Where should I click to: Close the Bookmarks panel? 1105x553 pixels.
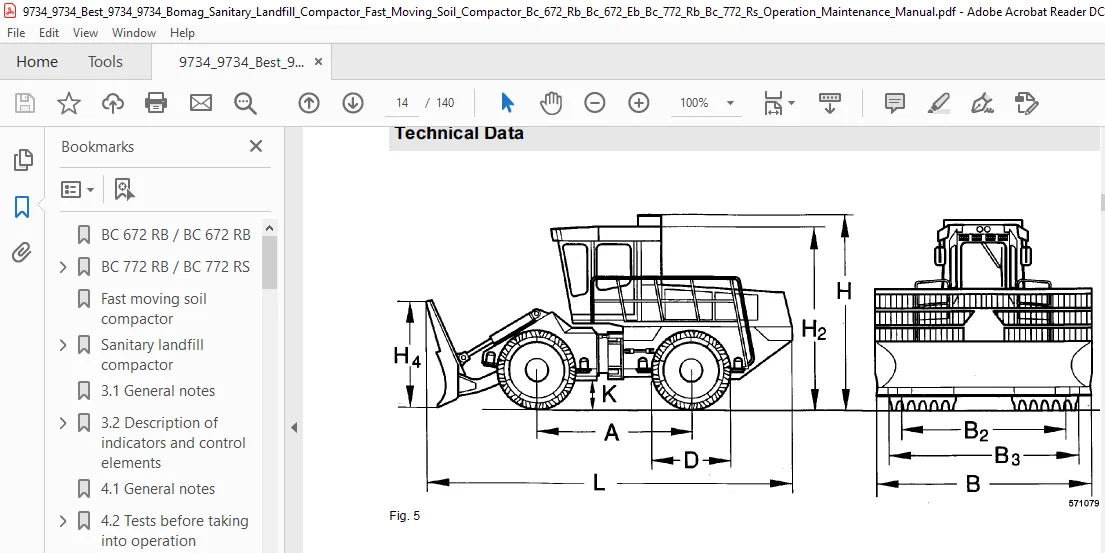tap(256, 147)
